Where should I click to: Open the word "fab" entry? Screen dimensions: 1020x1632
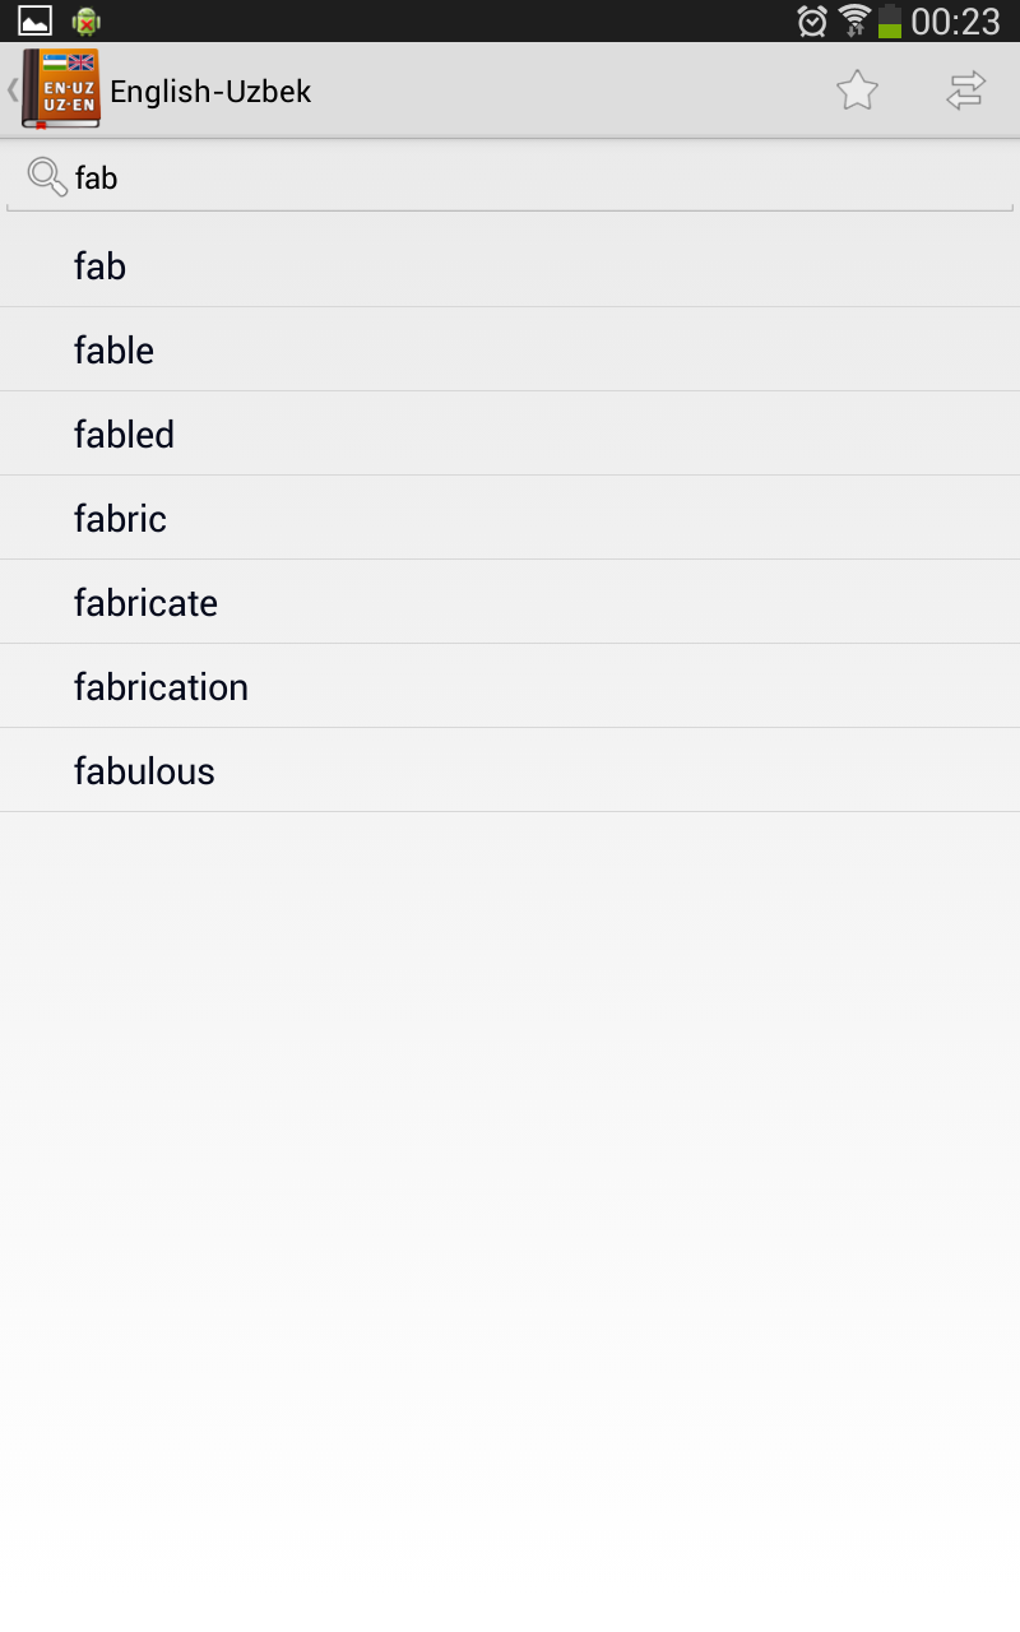click(x=100, y=266)
